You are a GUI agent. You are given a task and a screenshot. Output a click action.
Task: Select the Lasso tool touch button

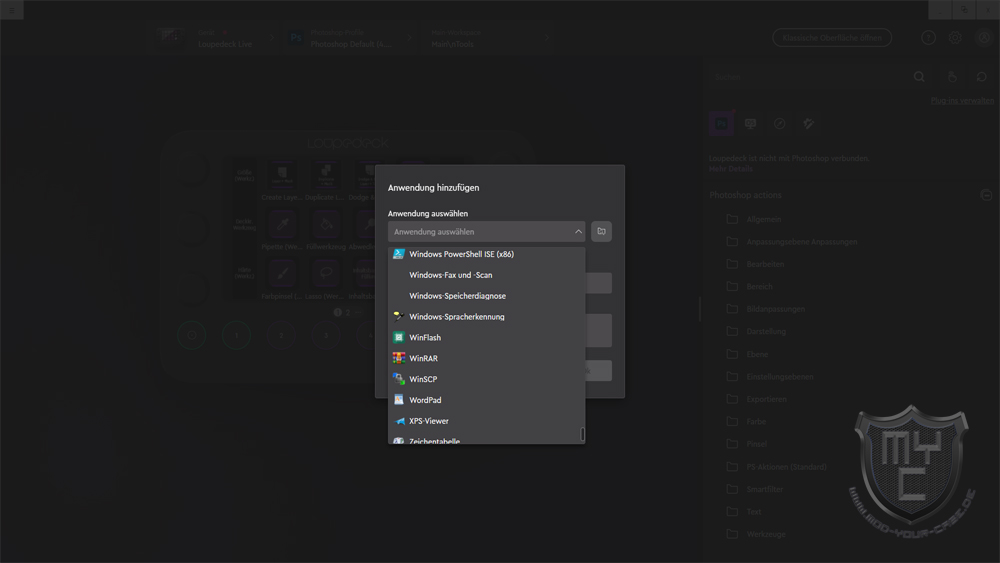(x=326, y=274)
